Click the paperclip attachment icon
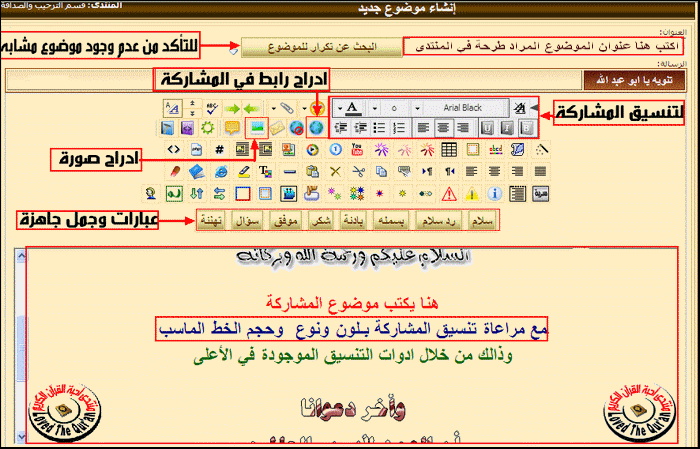The image size is (700, 449). point(285,106)
